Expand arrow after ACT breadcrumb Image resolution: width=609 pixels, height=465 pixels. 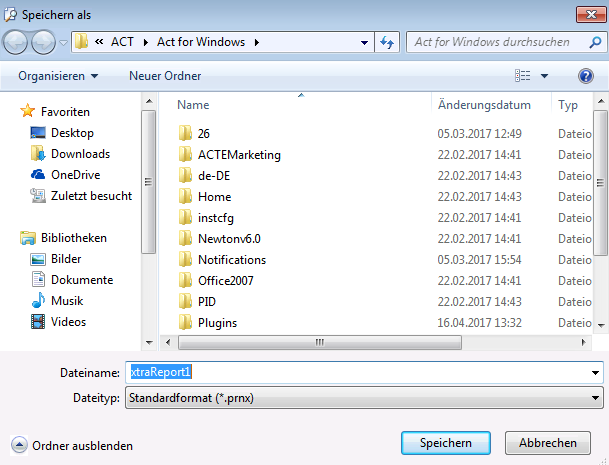(x=146, y=42)
